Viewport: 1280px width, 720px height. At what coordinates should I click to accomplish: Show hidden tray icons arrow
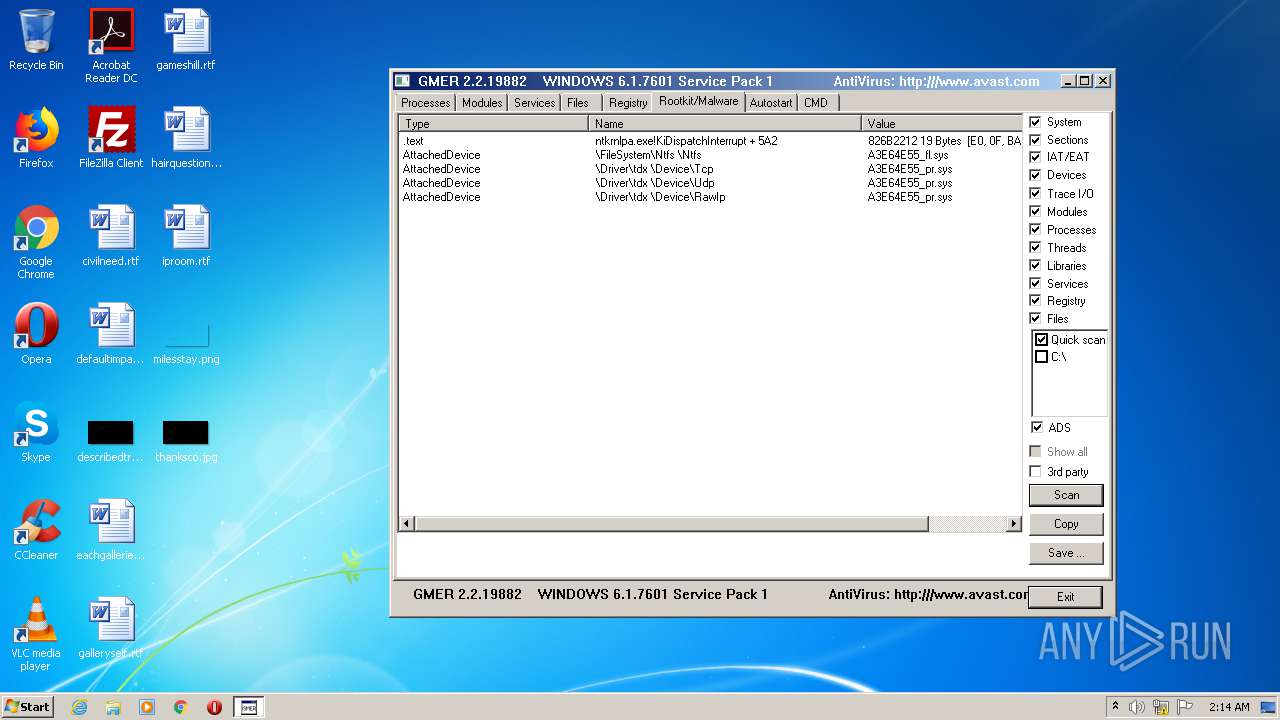tap(1115, 707)
